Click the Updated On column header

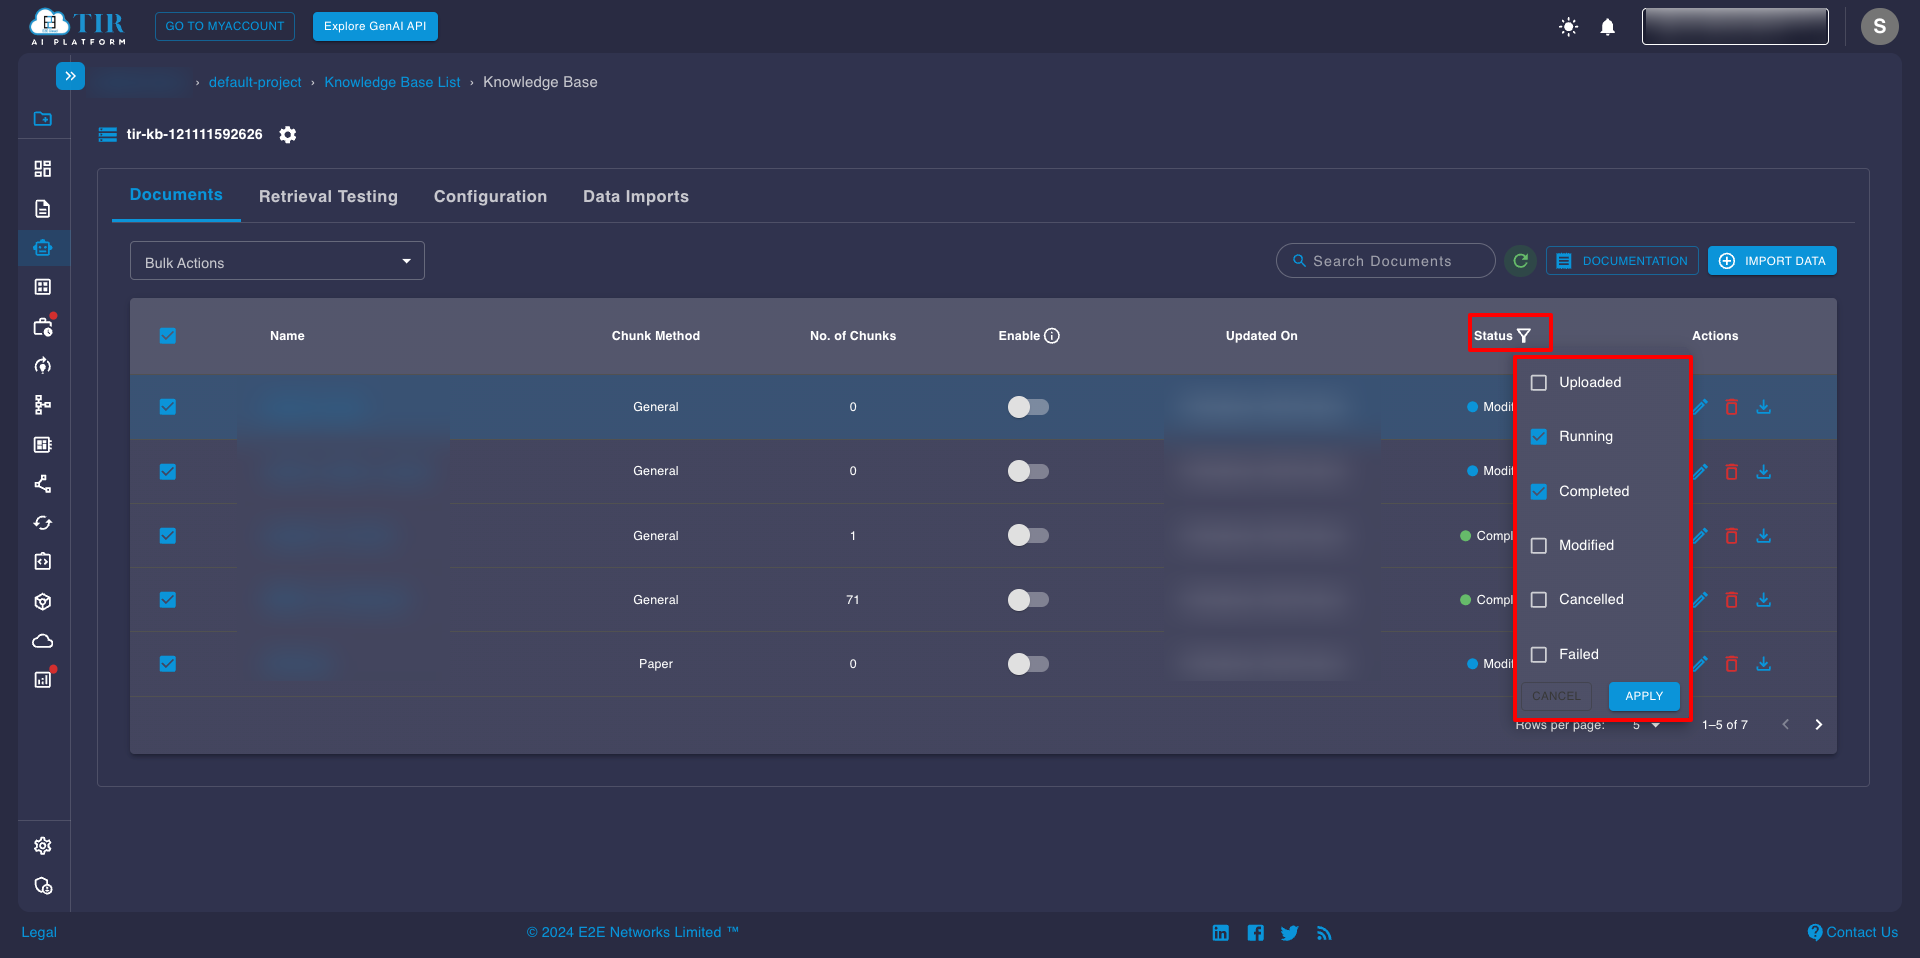[1262, 336]
